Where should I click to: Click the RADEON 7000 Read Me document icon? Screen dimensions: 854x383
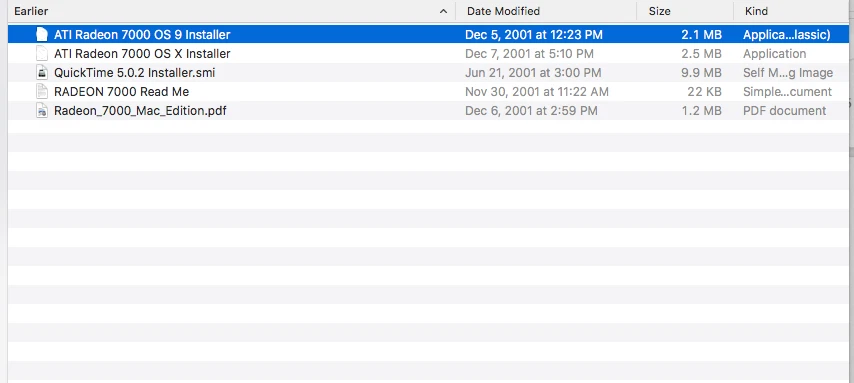[41, 92]
